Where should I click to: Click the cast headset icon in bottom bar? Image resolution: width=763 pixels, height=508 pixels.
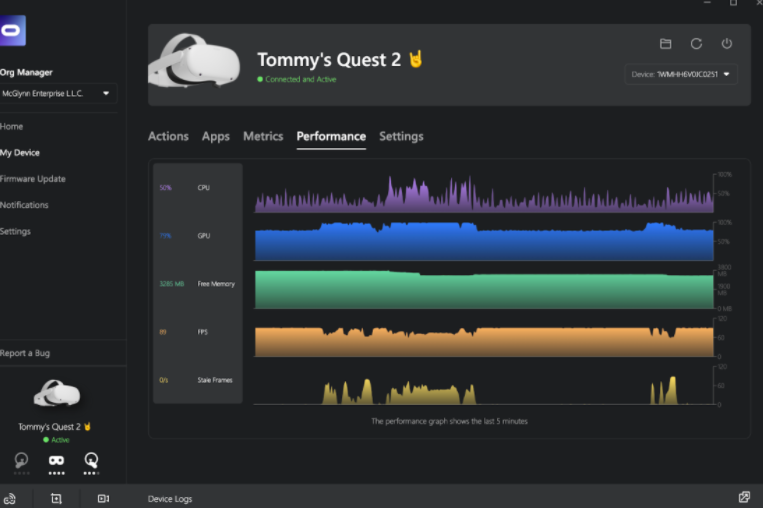coord(10,498)
